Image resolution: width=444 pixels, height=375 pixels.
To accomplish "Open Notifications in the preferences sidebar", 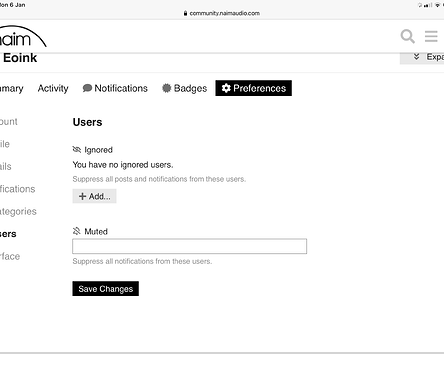I will [17, 189].
